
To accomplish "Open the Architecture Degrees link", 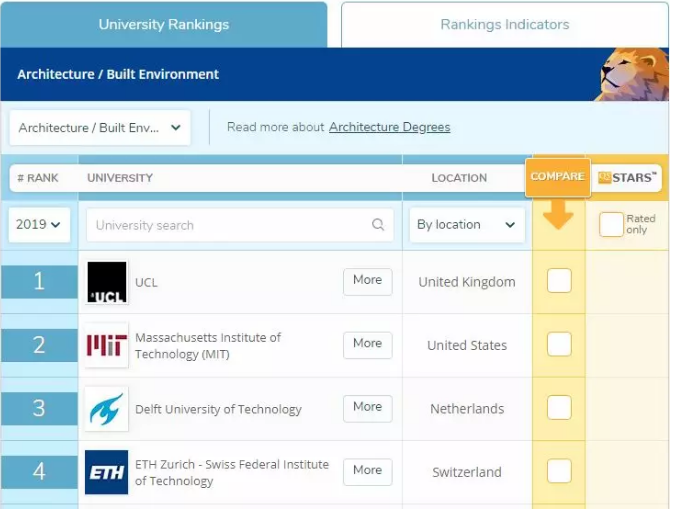I will (x=391, y=127).
